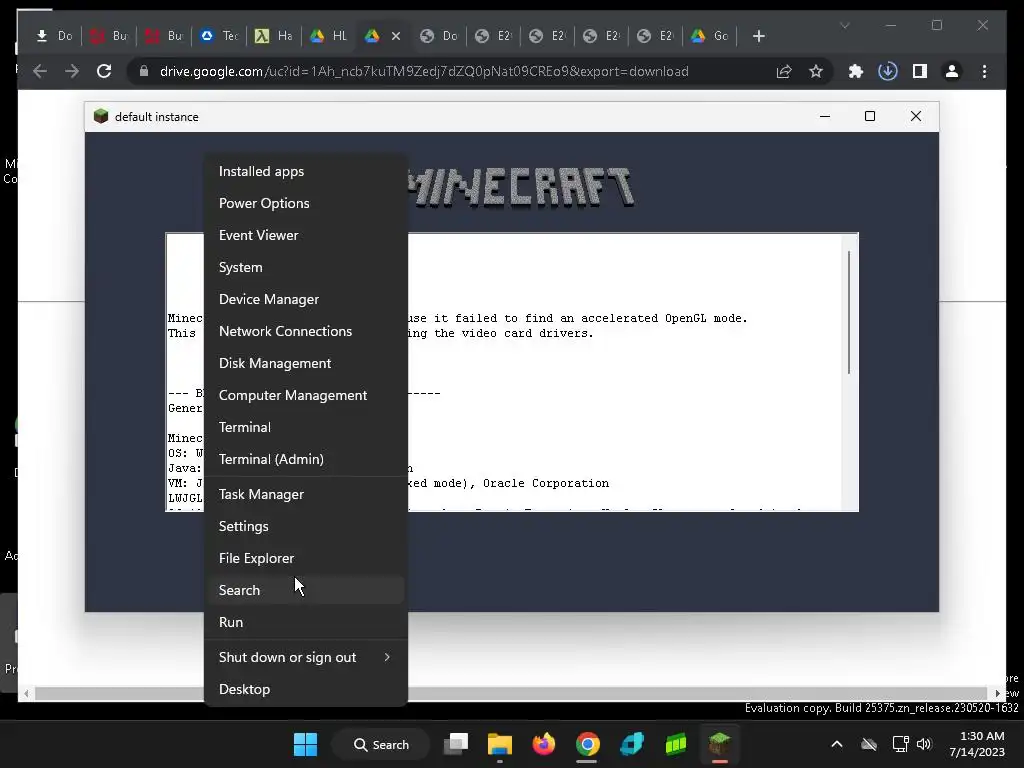
Task: Open a new Chrome tab
Action: click(x=758, y=36)
